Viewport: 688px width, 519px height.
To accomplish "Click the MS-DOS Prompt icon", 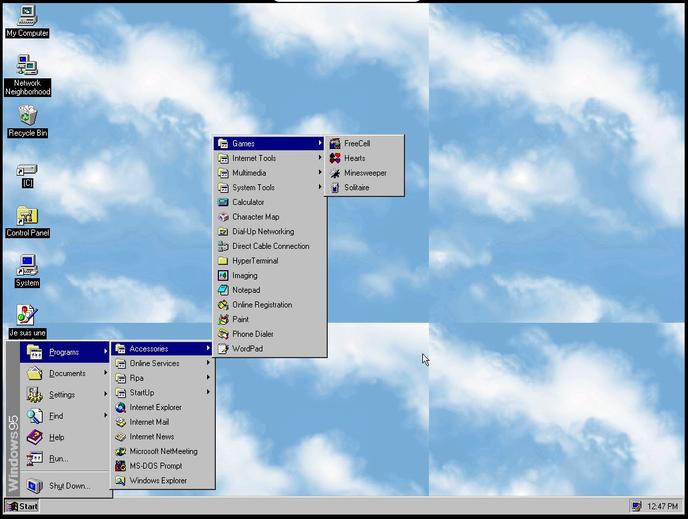I will click(120, 466).
